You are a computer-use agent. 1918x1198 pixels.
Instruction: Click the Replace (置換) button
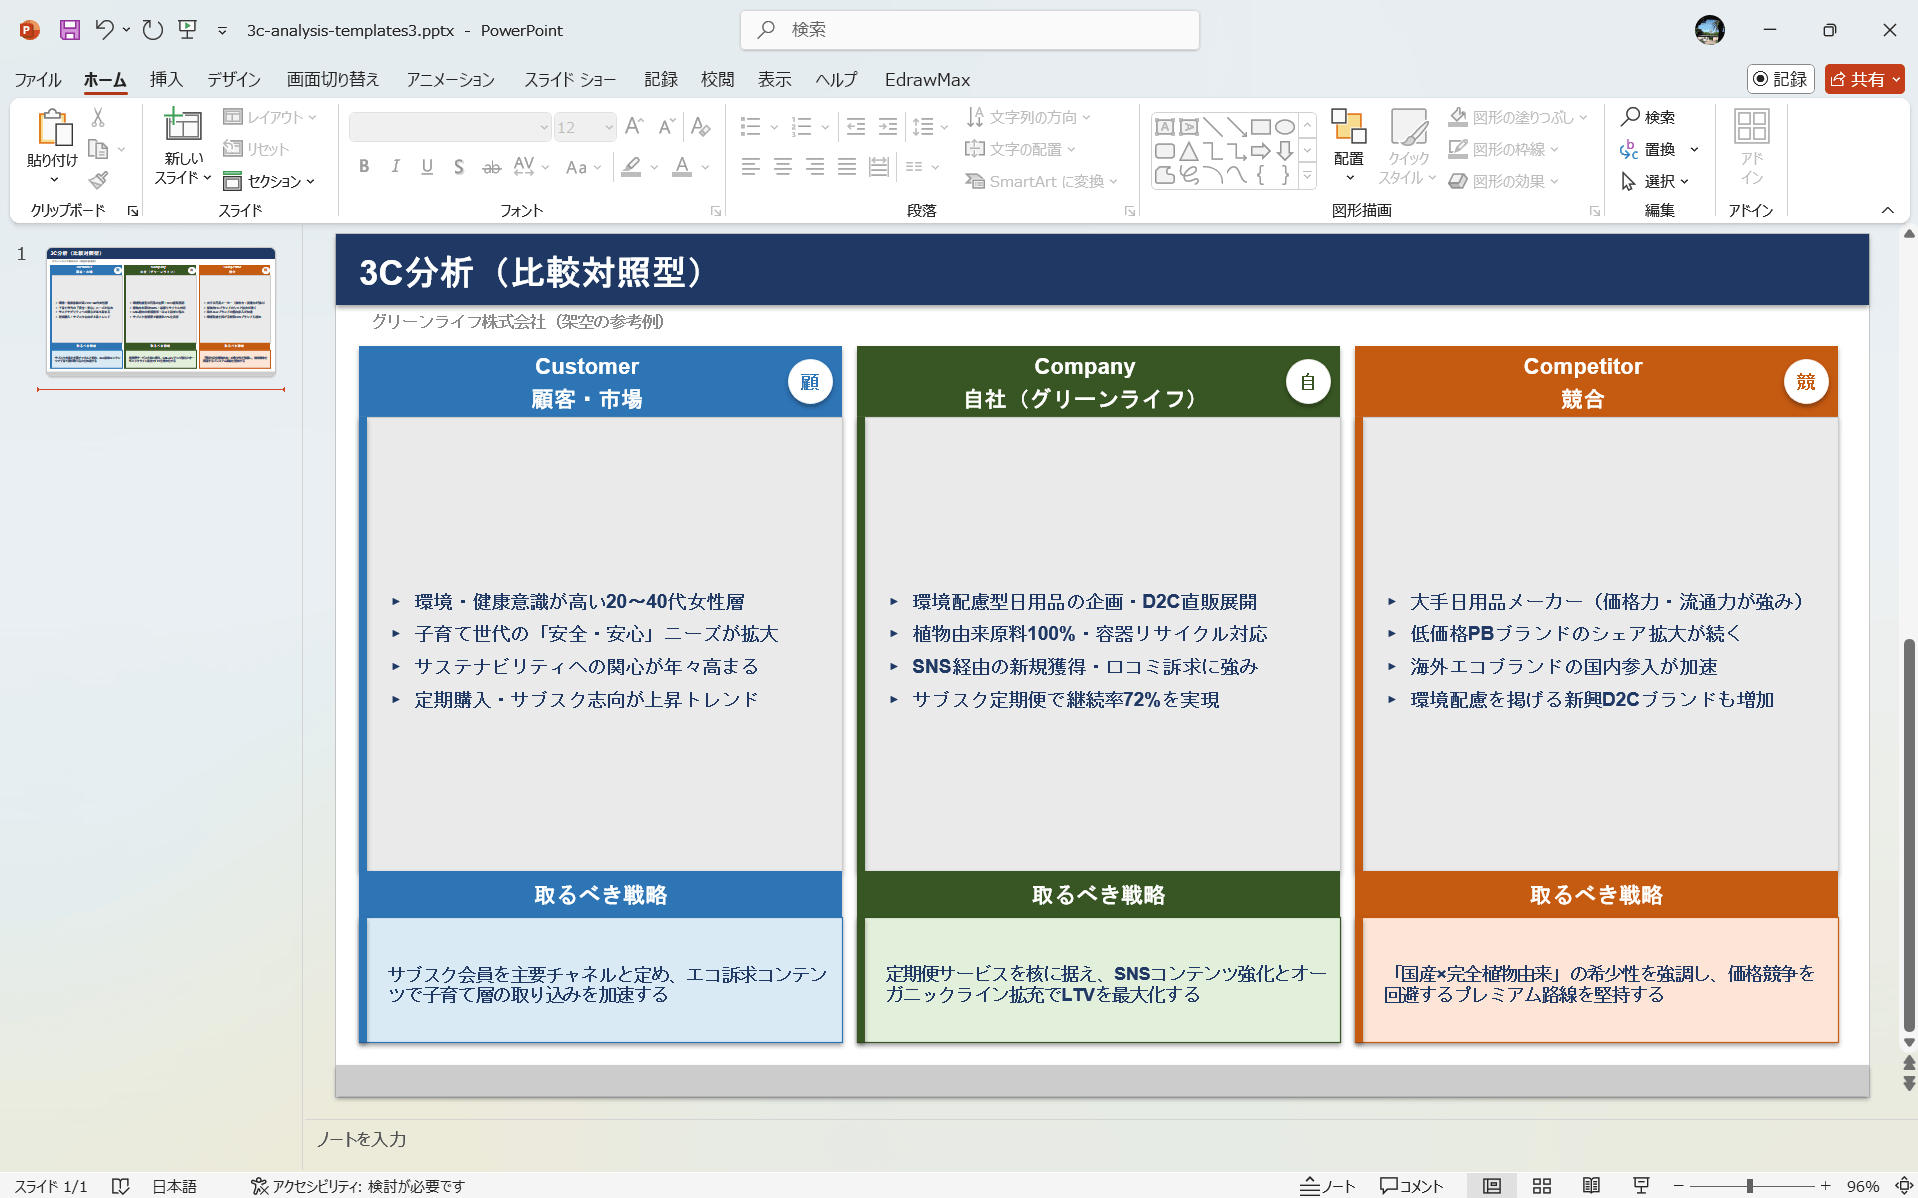click(1648, 149)
